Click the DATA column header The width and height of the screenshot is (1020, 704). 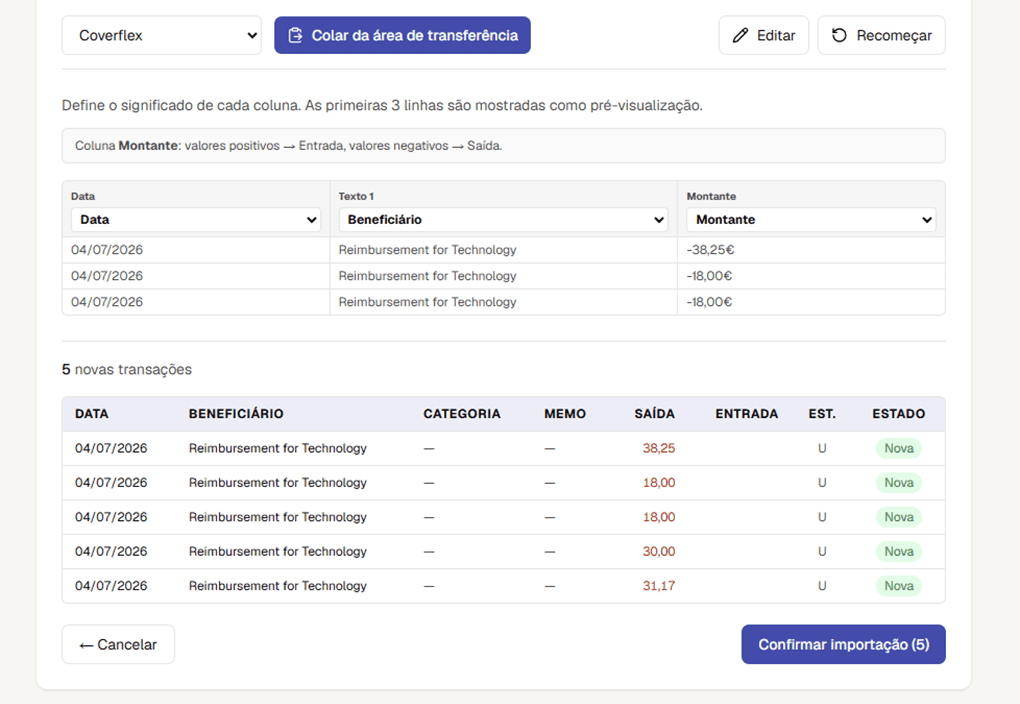[x=92, y=414]
